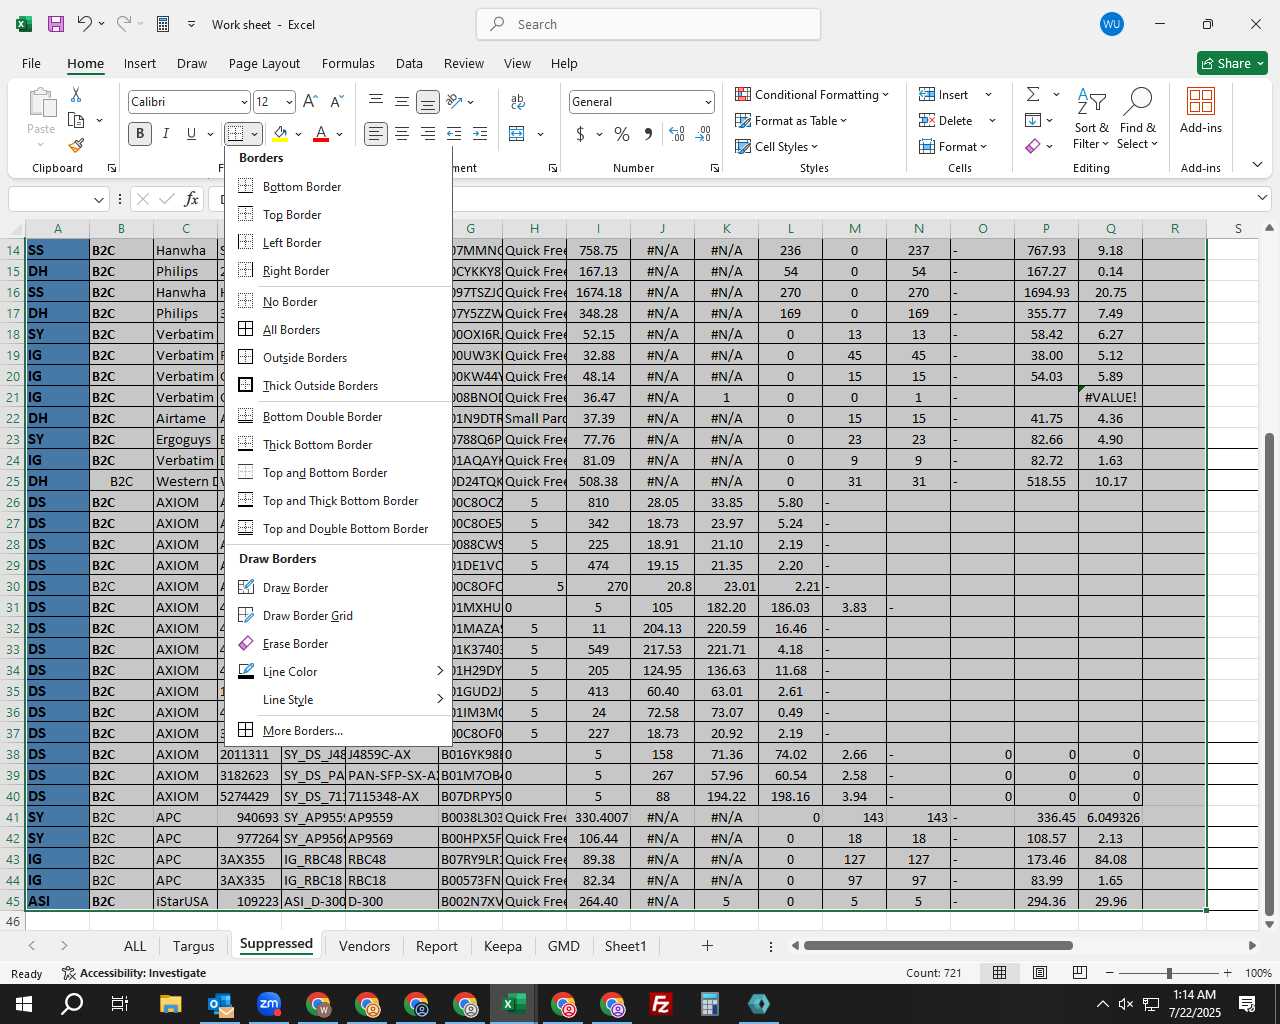Switch to the Targus sheet tab
This screenshot has width=1280, height=1024.
pyautogui.click(x=193, y=946)
